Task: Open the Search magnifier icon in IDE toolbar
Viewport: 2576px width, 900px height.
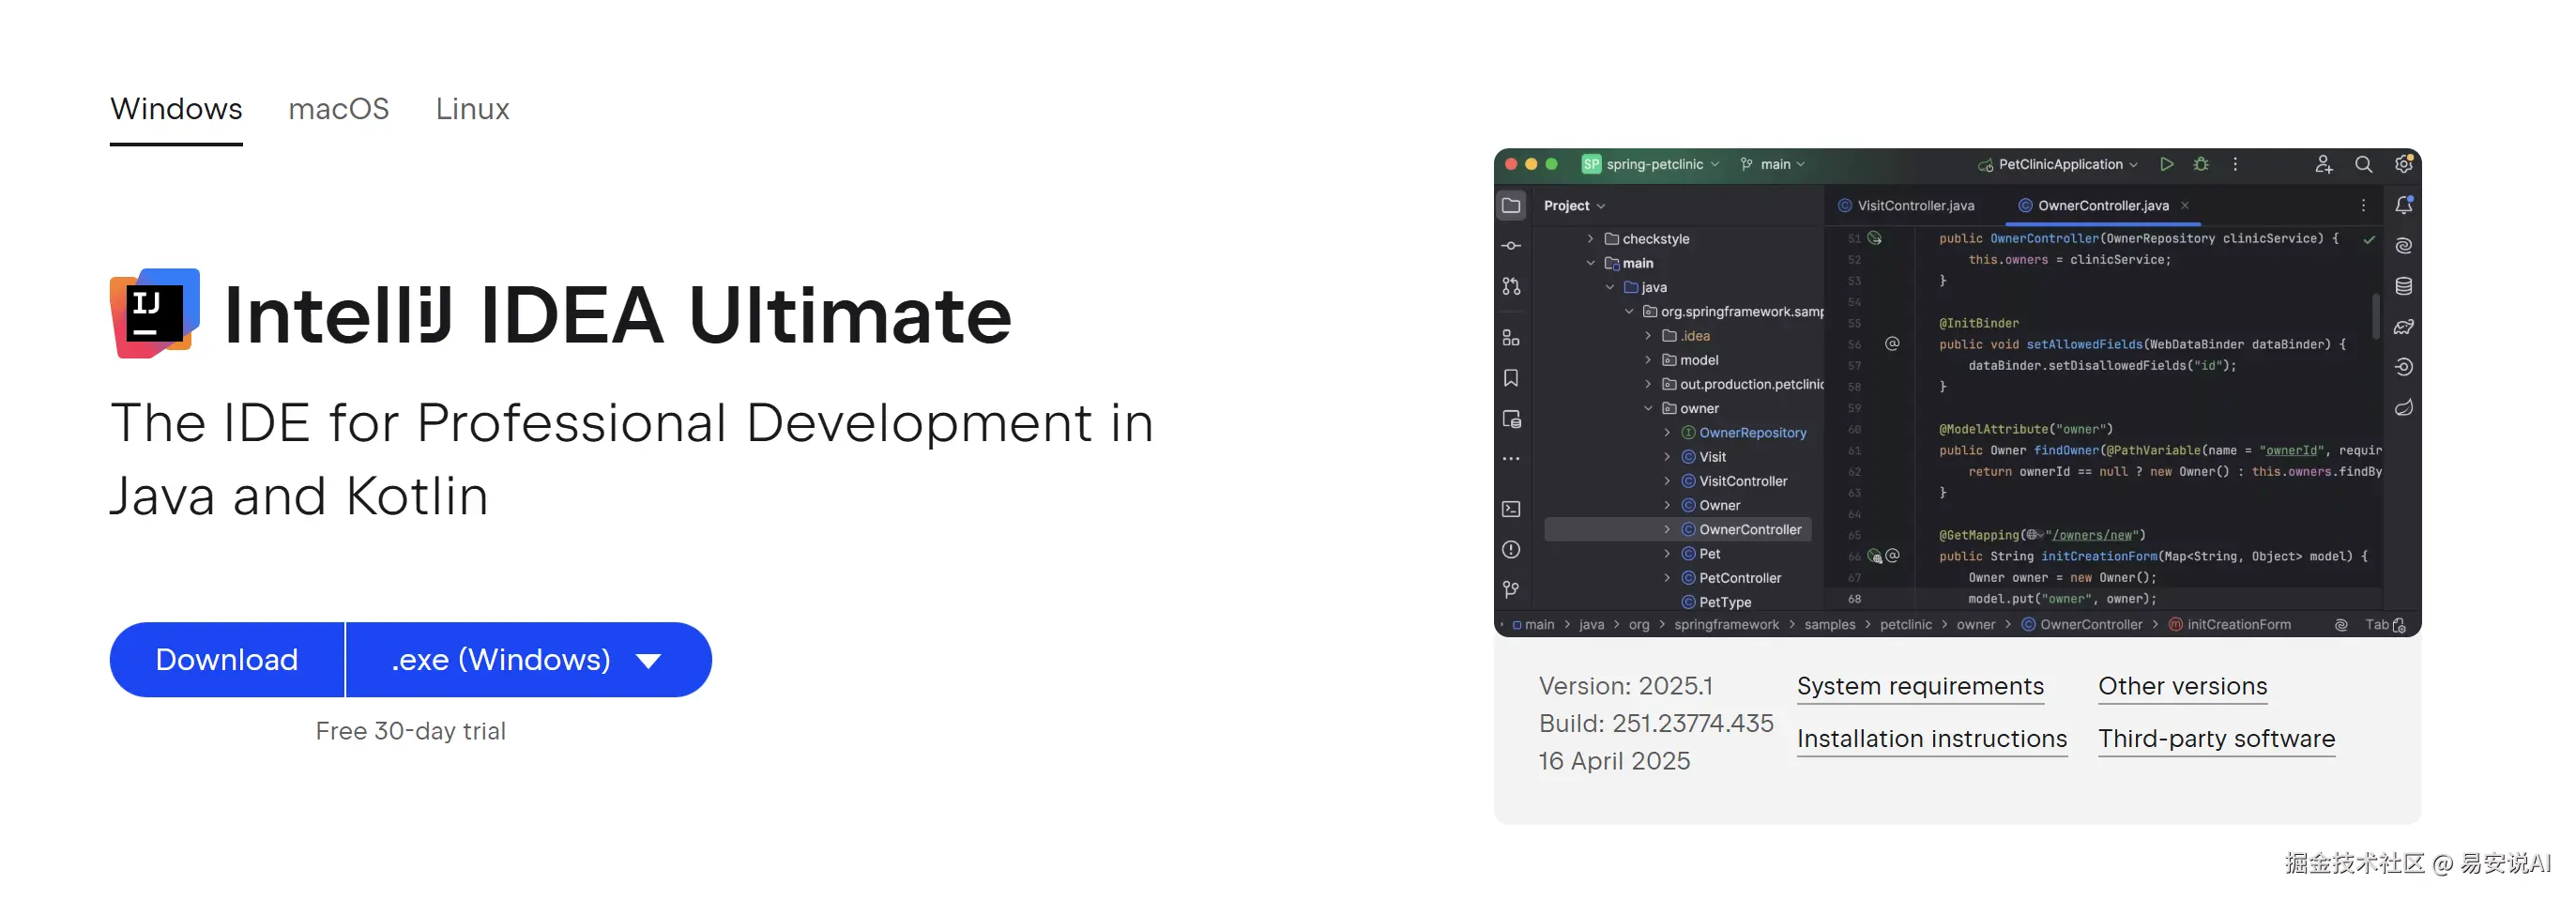Action: [x=2363, y=164]
